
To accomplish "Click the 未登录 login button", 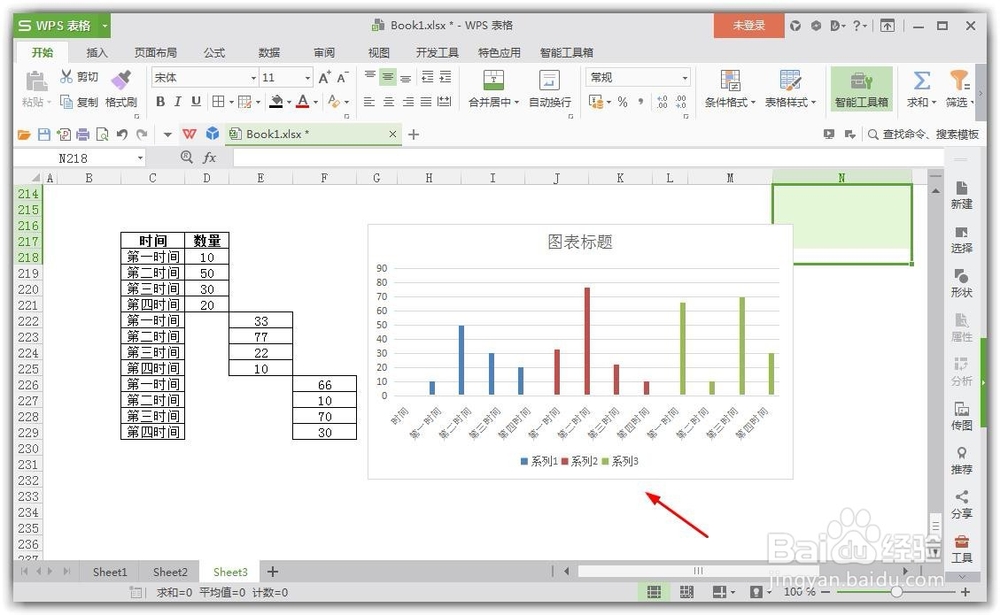I will click(x=748, y=24).
